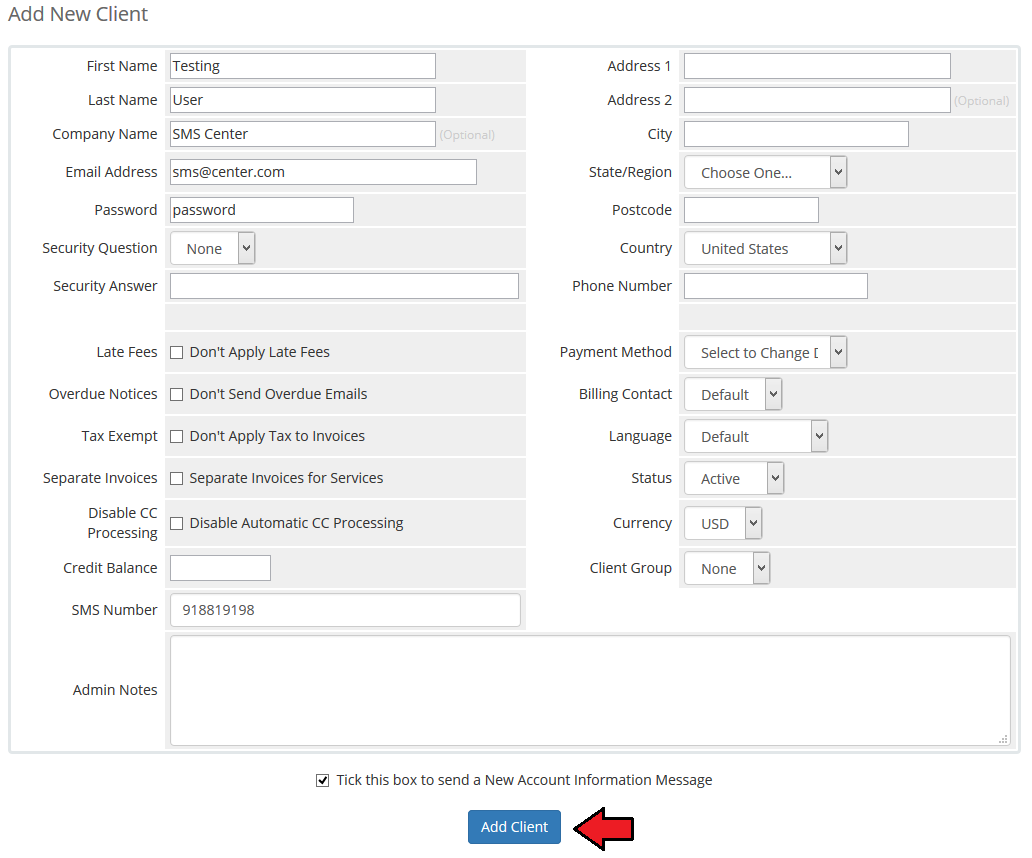Expand the Client Group dropdown
This screenshot has height=858, width=1032.
[x=727, y=568]
